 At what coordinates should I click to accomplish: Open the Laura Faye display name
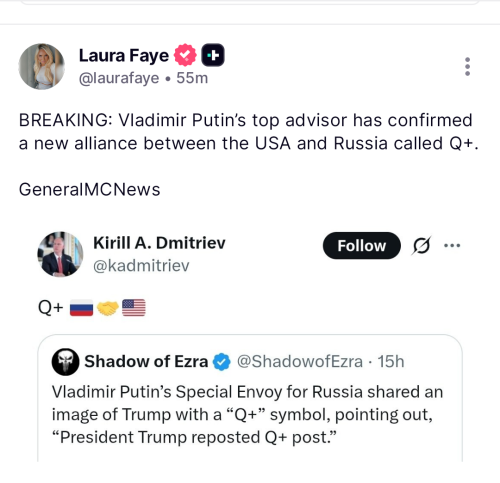pos(124,56)
